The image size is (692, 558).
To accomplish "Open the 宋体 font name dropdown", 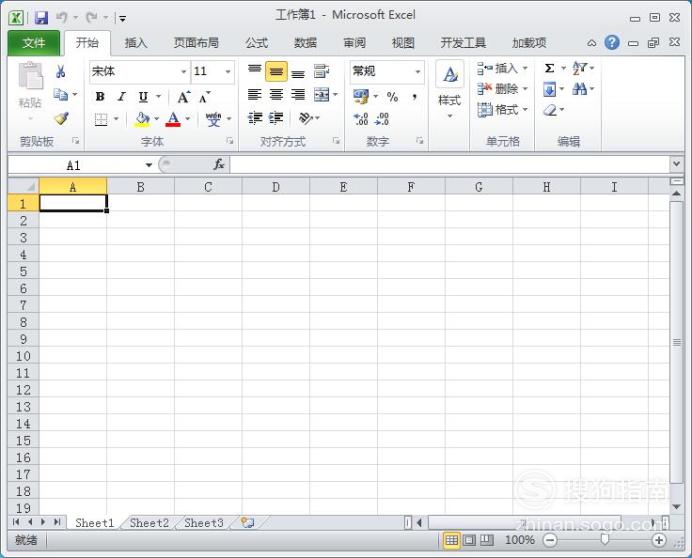I will point(184,72).
